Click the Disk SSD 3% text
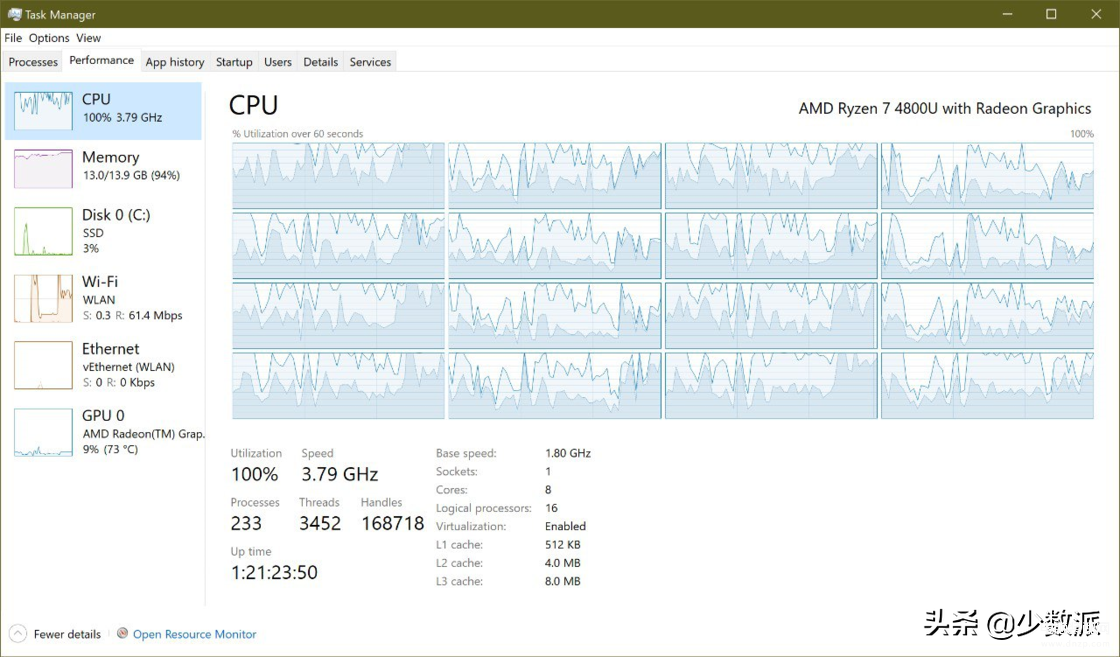1120x657 pixels. pyautogui.click(x=93, y=241)
